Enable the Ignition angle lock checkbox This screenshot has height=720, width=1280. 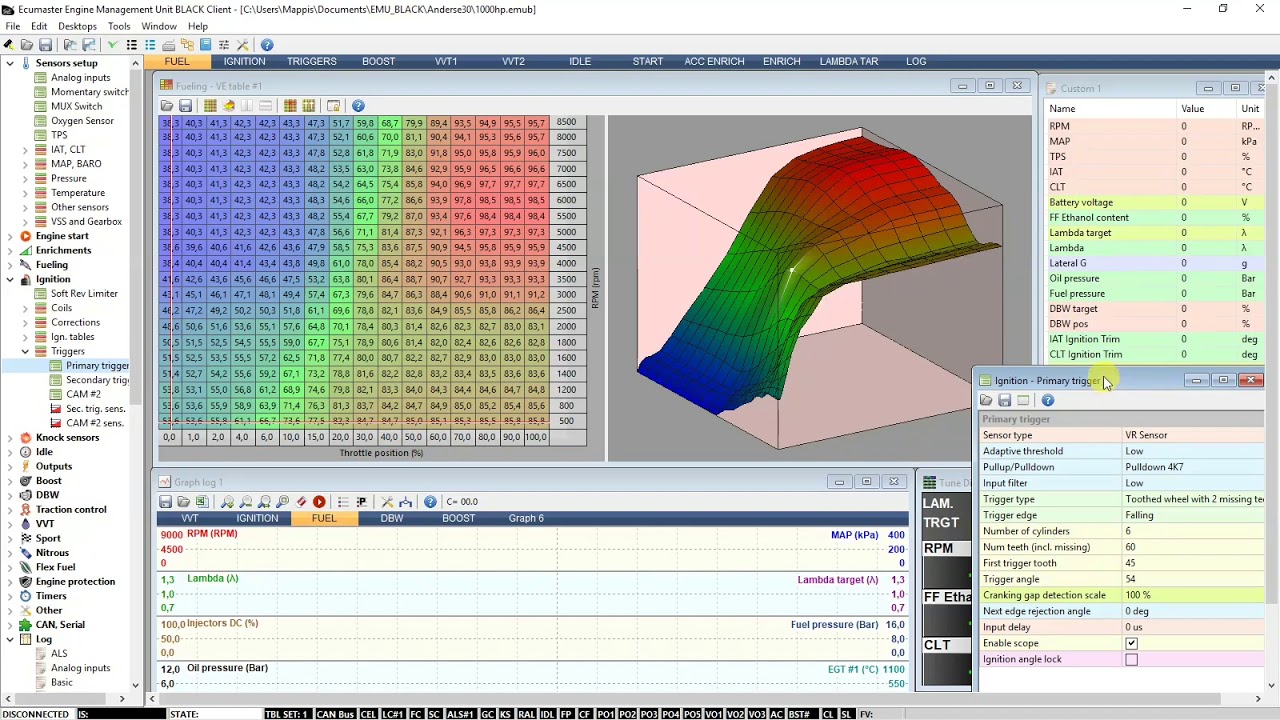point(1131,659)
